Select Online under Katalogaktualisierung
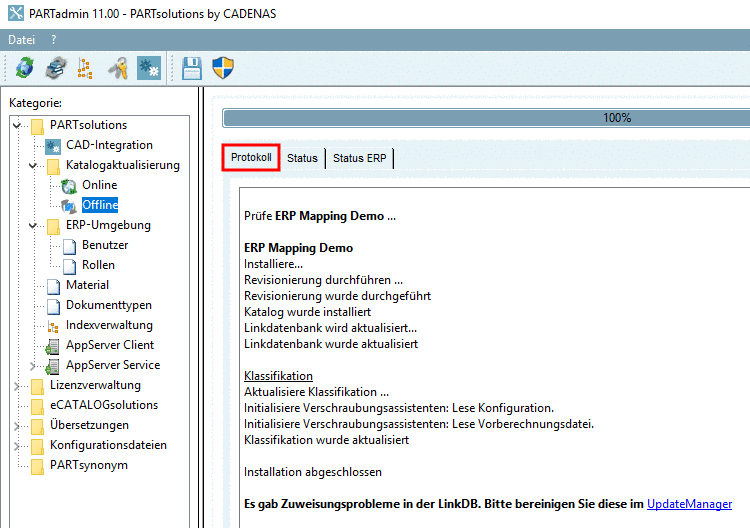 click(x=99, y=185)
